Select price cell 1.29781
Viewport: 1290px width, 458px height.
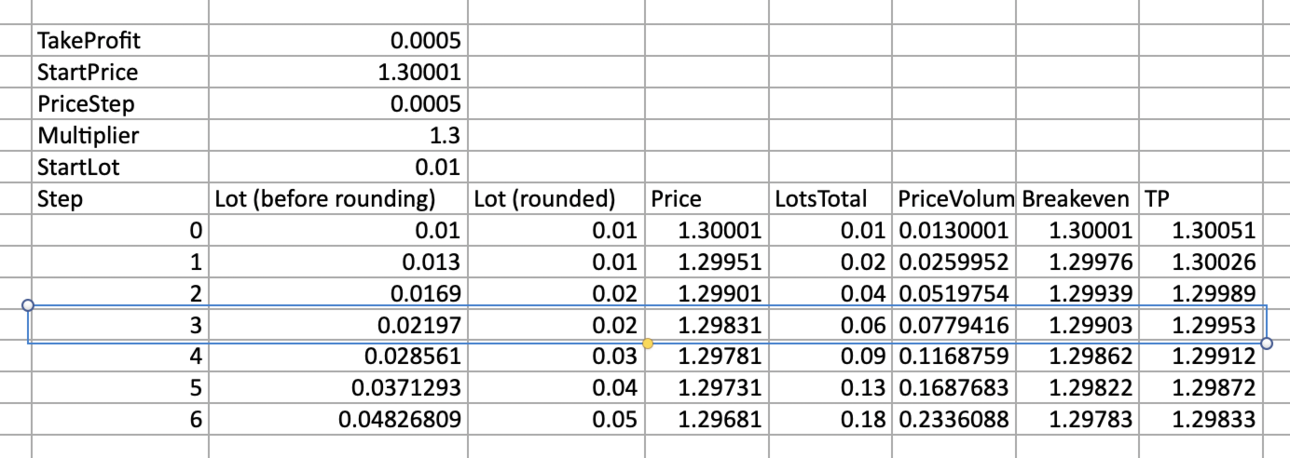pos(707,356)
